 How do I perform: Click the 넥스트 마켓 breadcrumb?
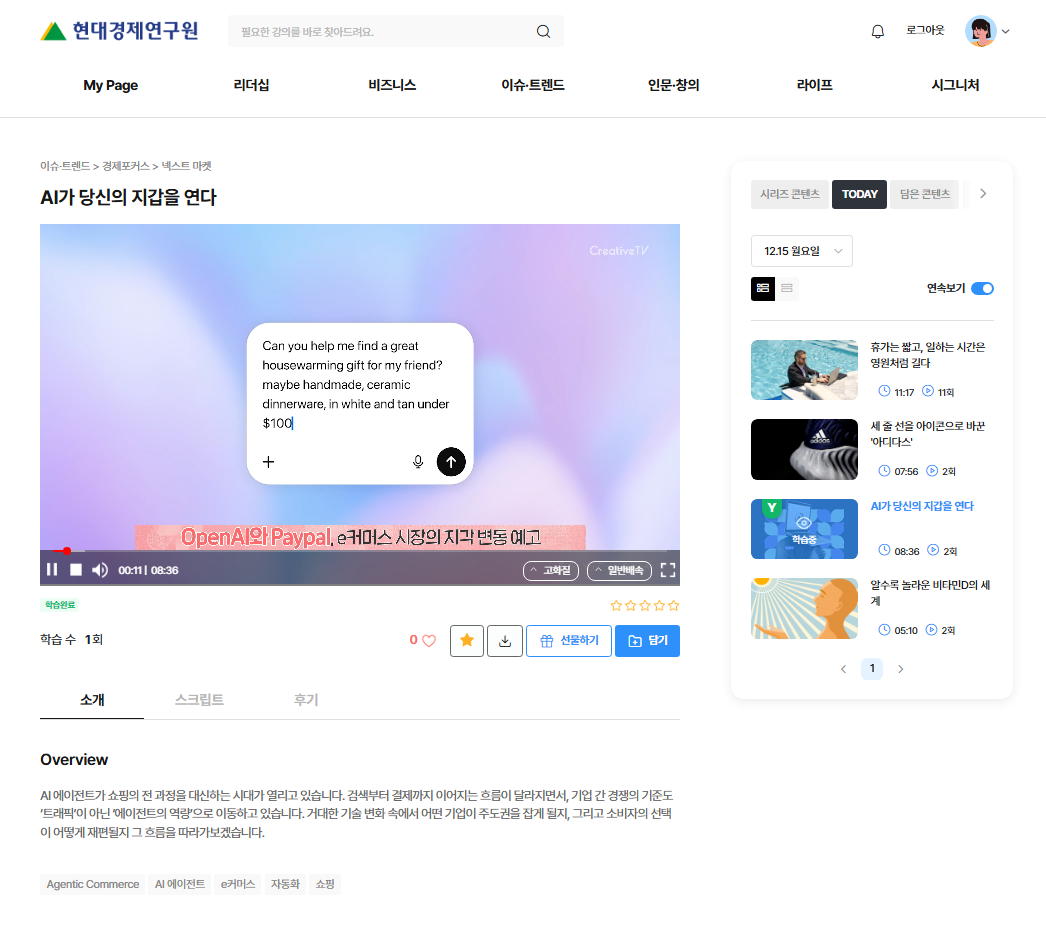click(186, 165)
